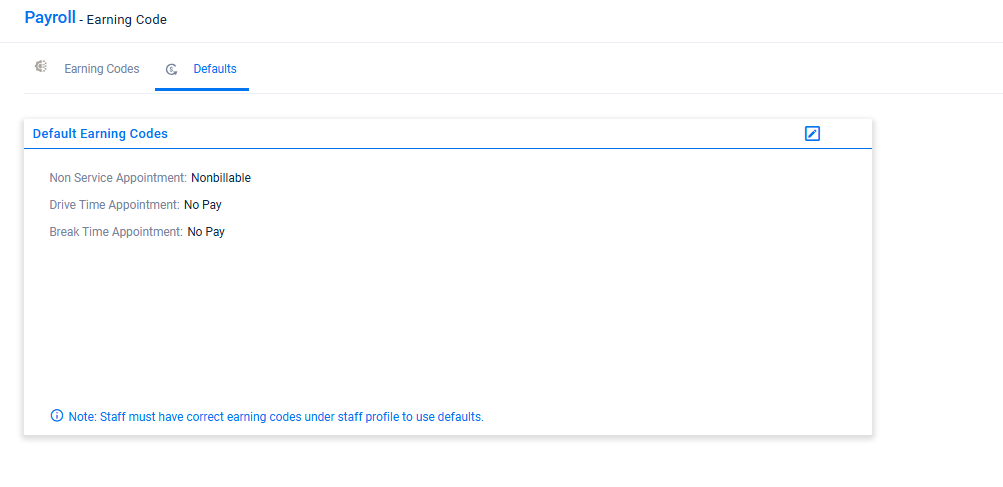Viewport: 1003px width, 487px height.
Task: Switch to the Earning Codes tab
Action: [x=101, y=69]
